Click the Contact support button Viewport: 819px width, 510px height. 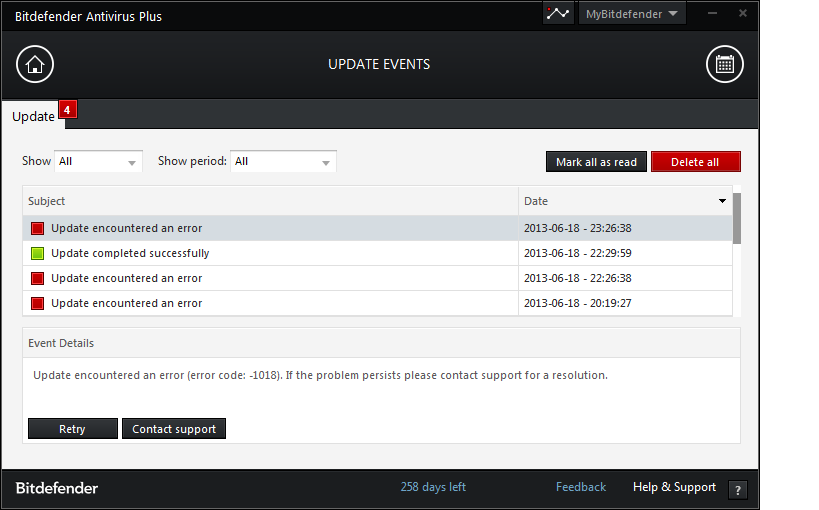coord(174,429)
